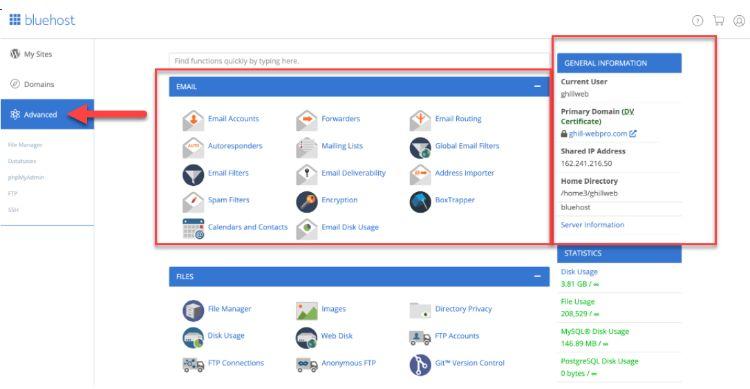750x389 pixels.
Task: Collapse the FILES section with minus
Action: tap(537, 277)
